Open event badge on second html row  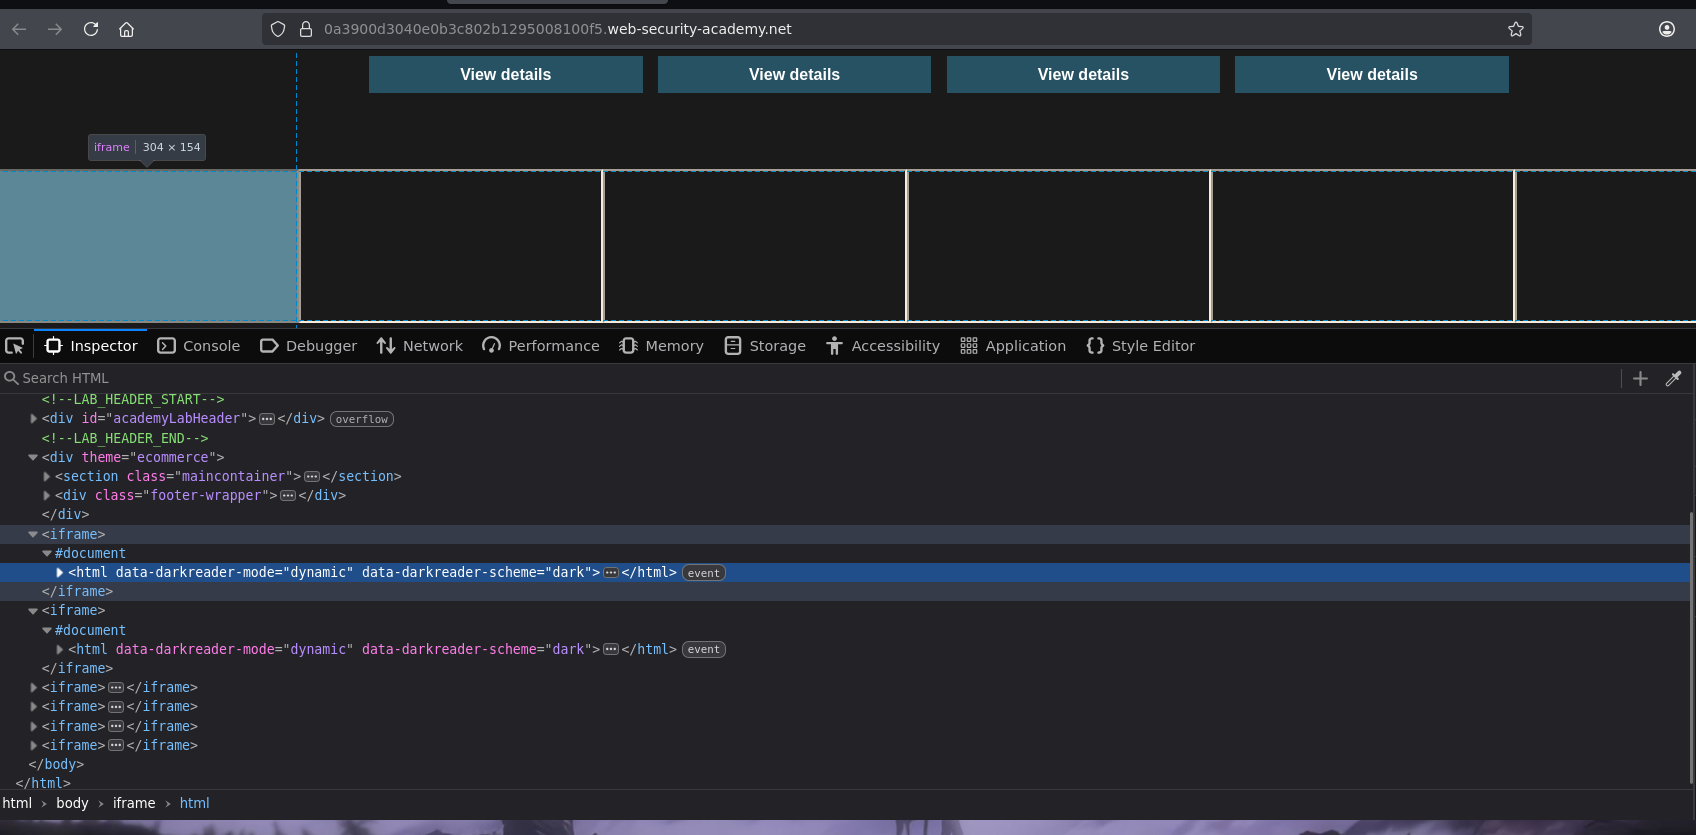(x=704, y=650)
